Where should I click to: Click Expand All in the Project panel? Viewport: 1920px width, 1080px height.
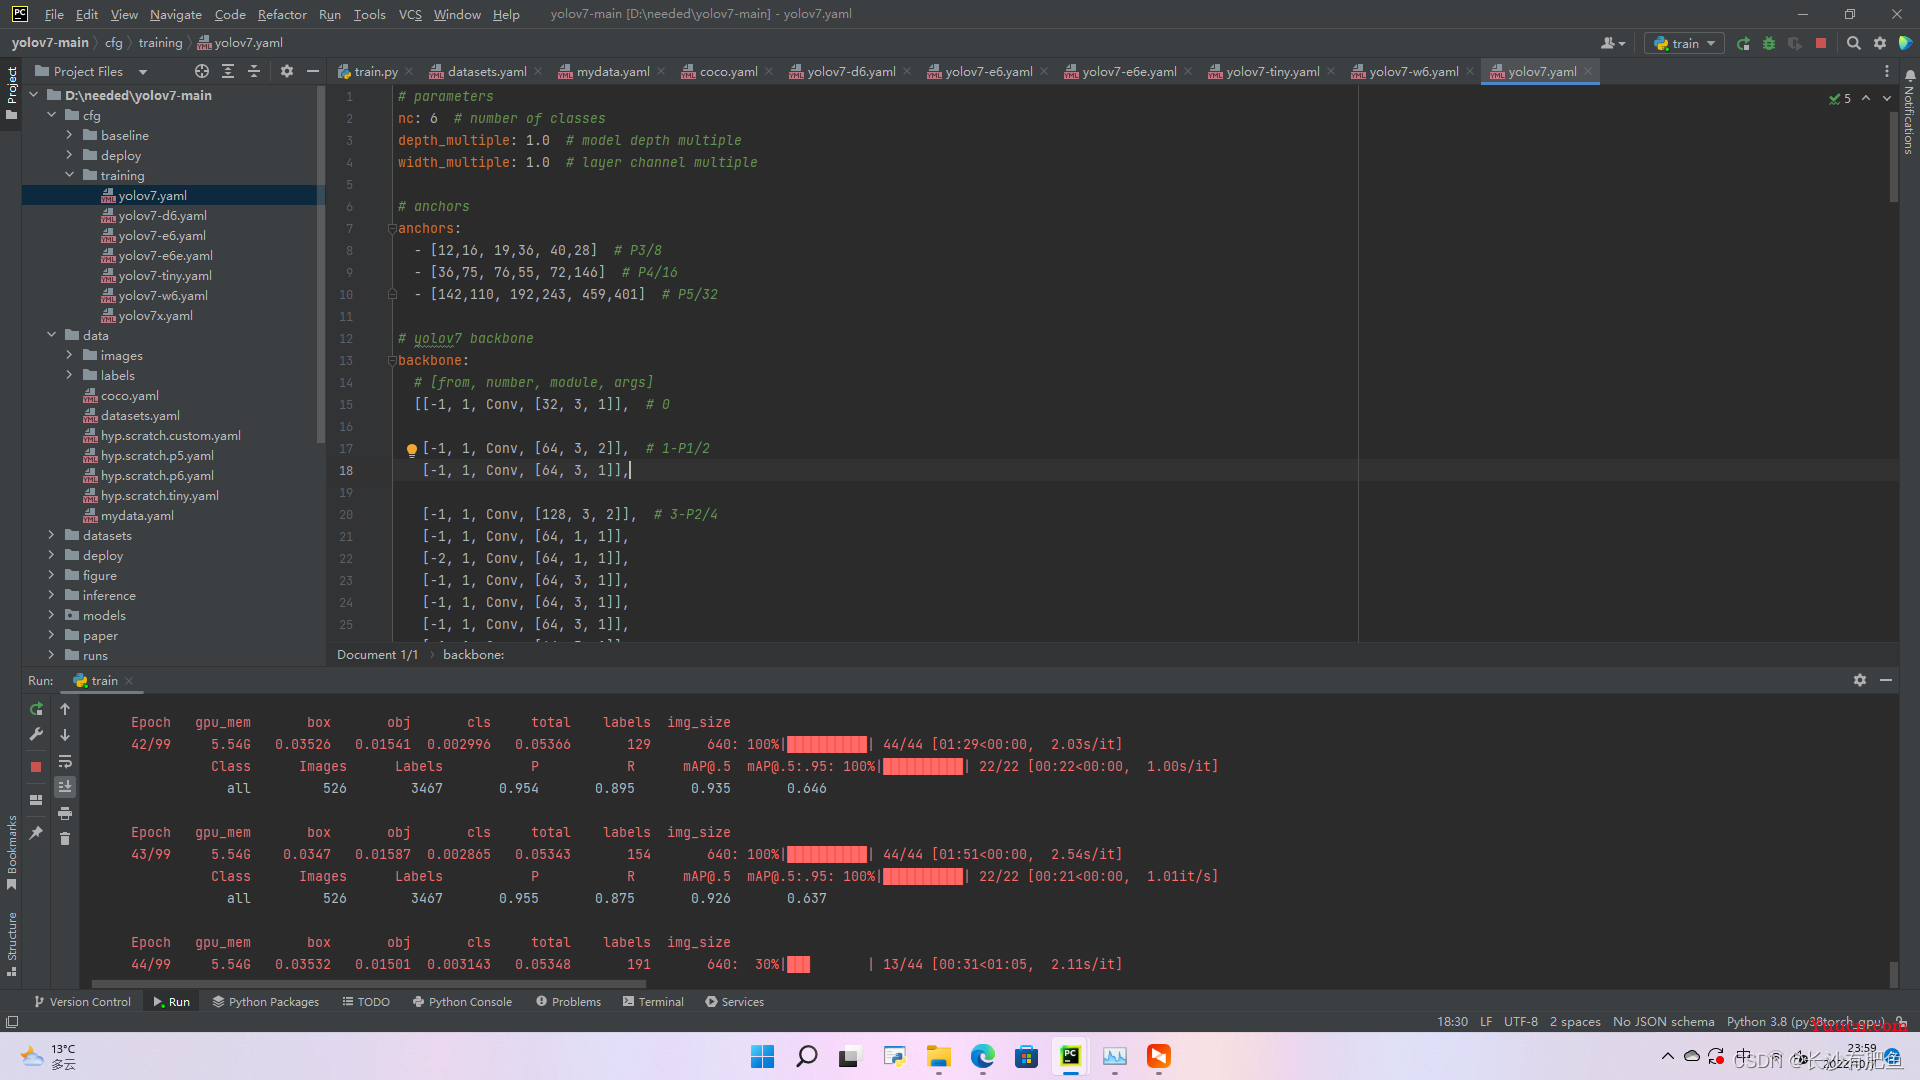click(x=228, y=71)
